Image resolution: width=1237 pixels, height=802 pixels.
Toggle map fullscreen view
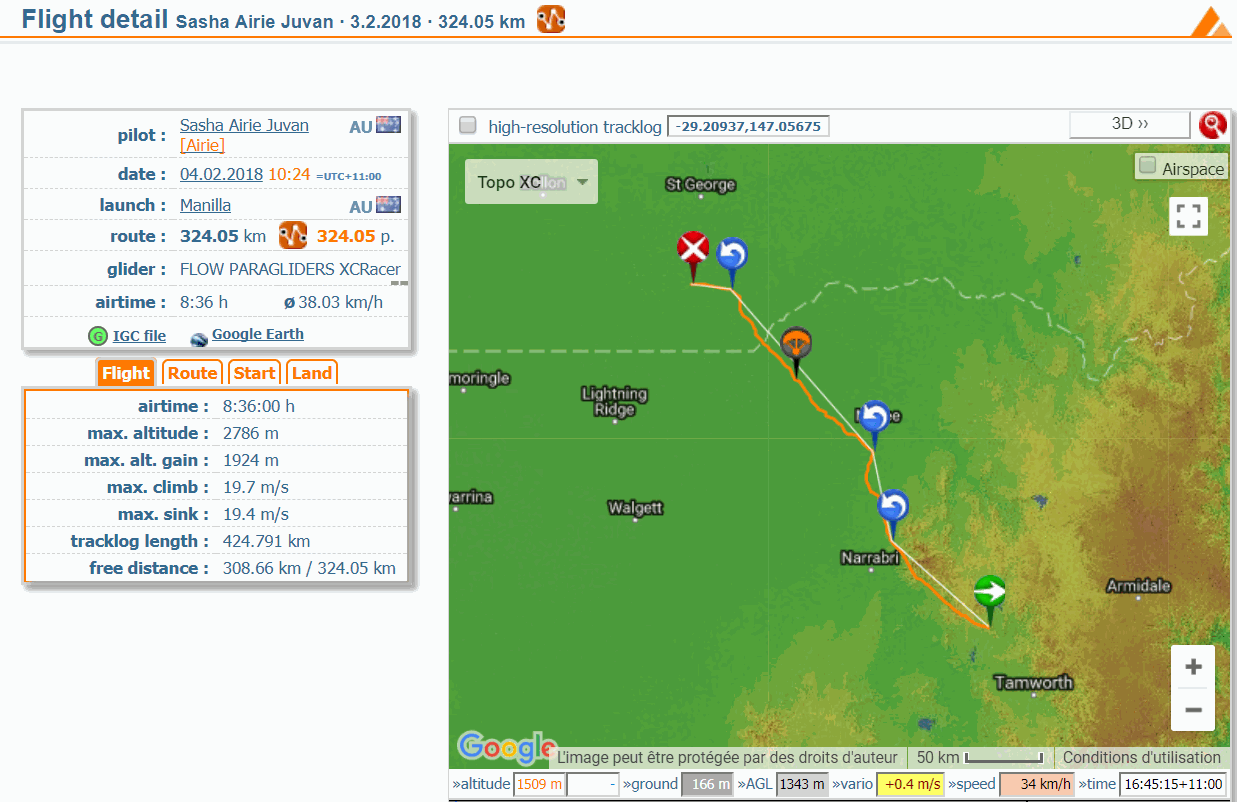click(x=1188, y=216)
